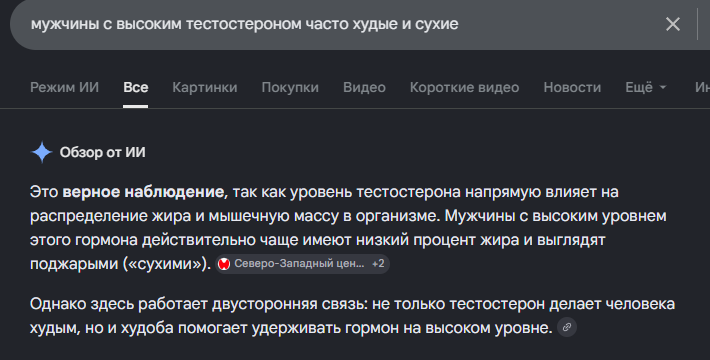Switch to the Режим ИИ tab

(x=64, y=87)
